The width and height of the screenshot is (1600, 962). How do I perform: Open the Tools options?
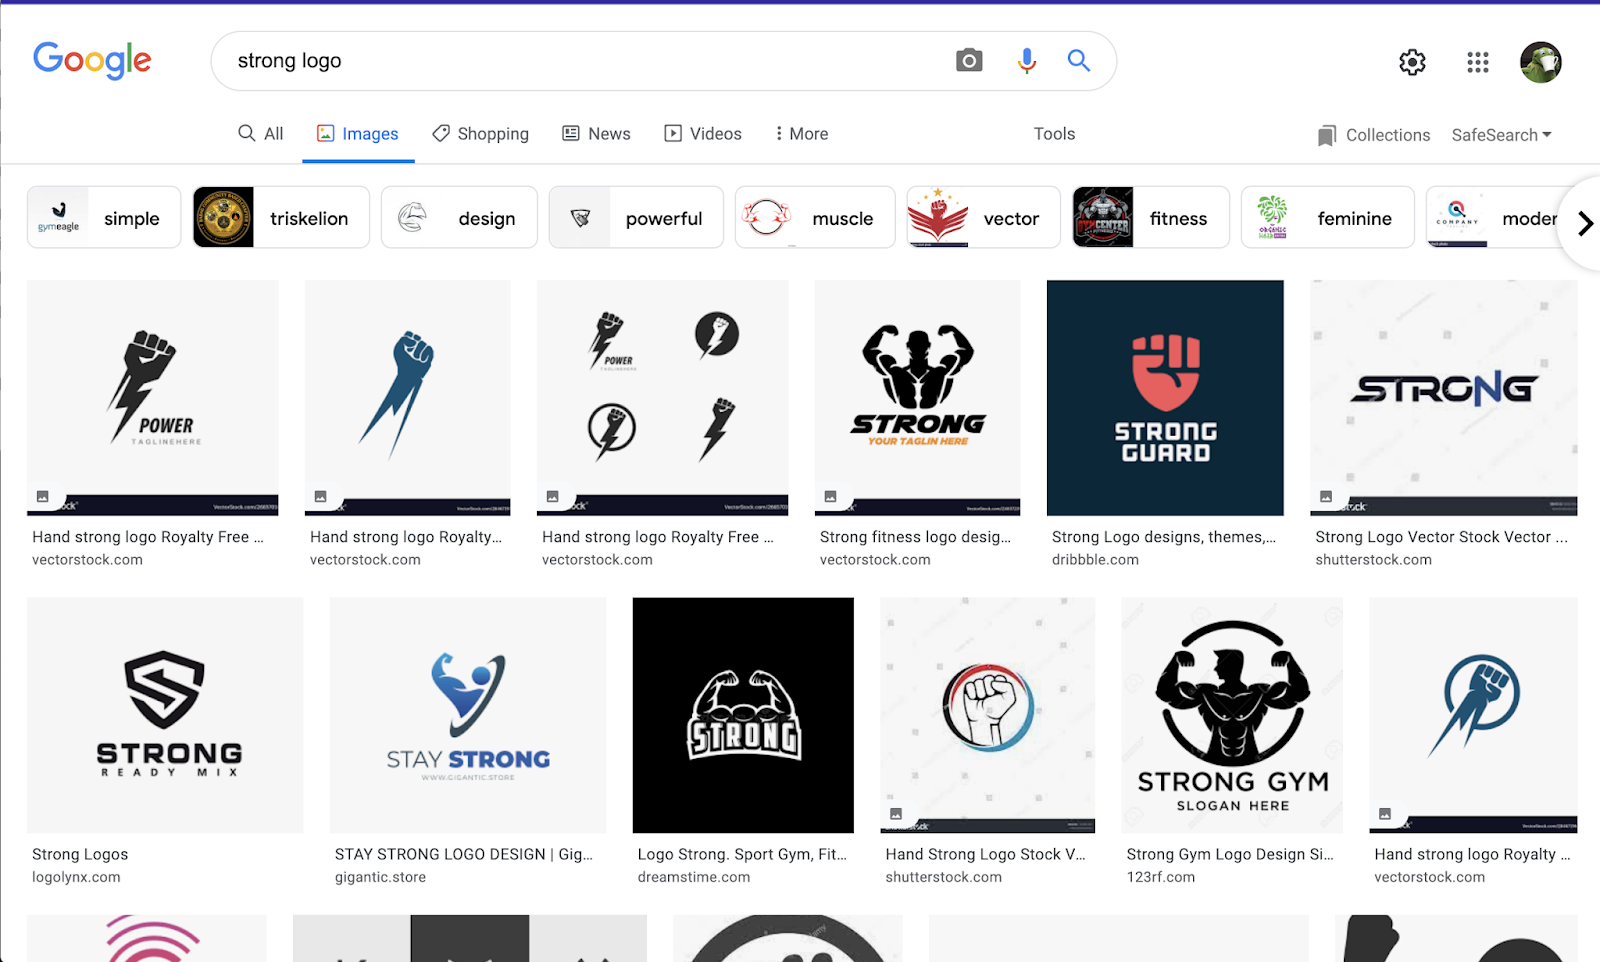(x=1054, y=134)
